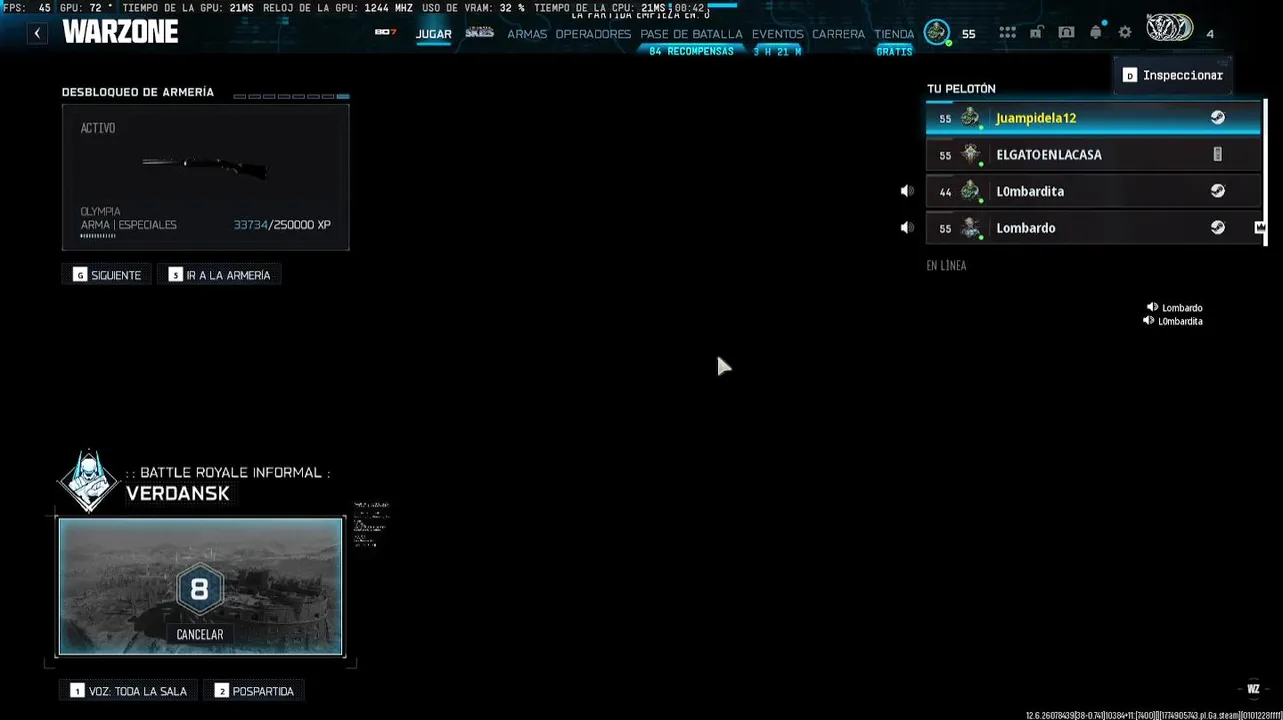Click the speaker icon beside Lombardo voice label

tap(1152, 308)
